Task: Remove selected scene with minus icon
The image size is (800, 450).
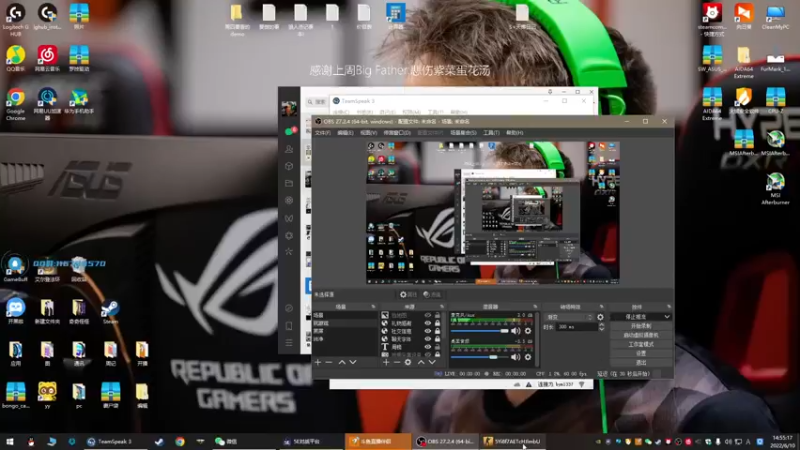Action: pyautogui.click(x=329, y=362)
